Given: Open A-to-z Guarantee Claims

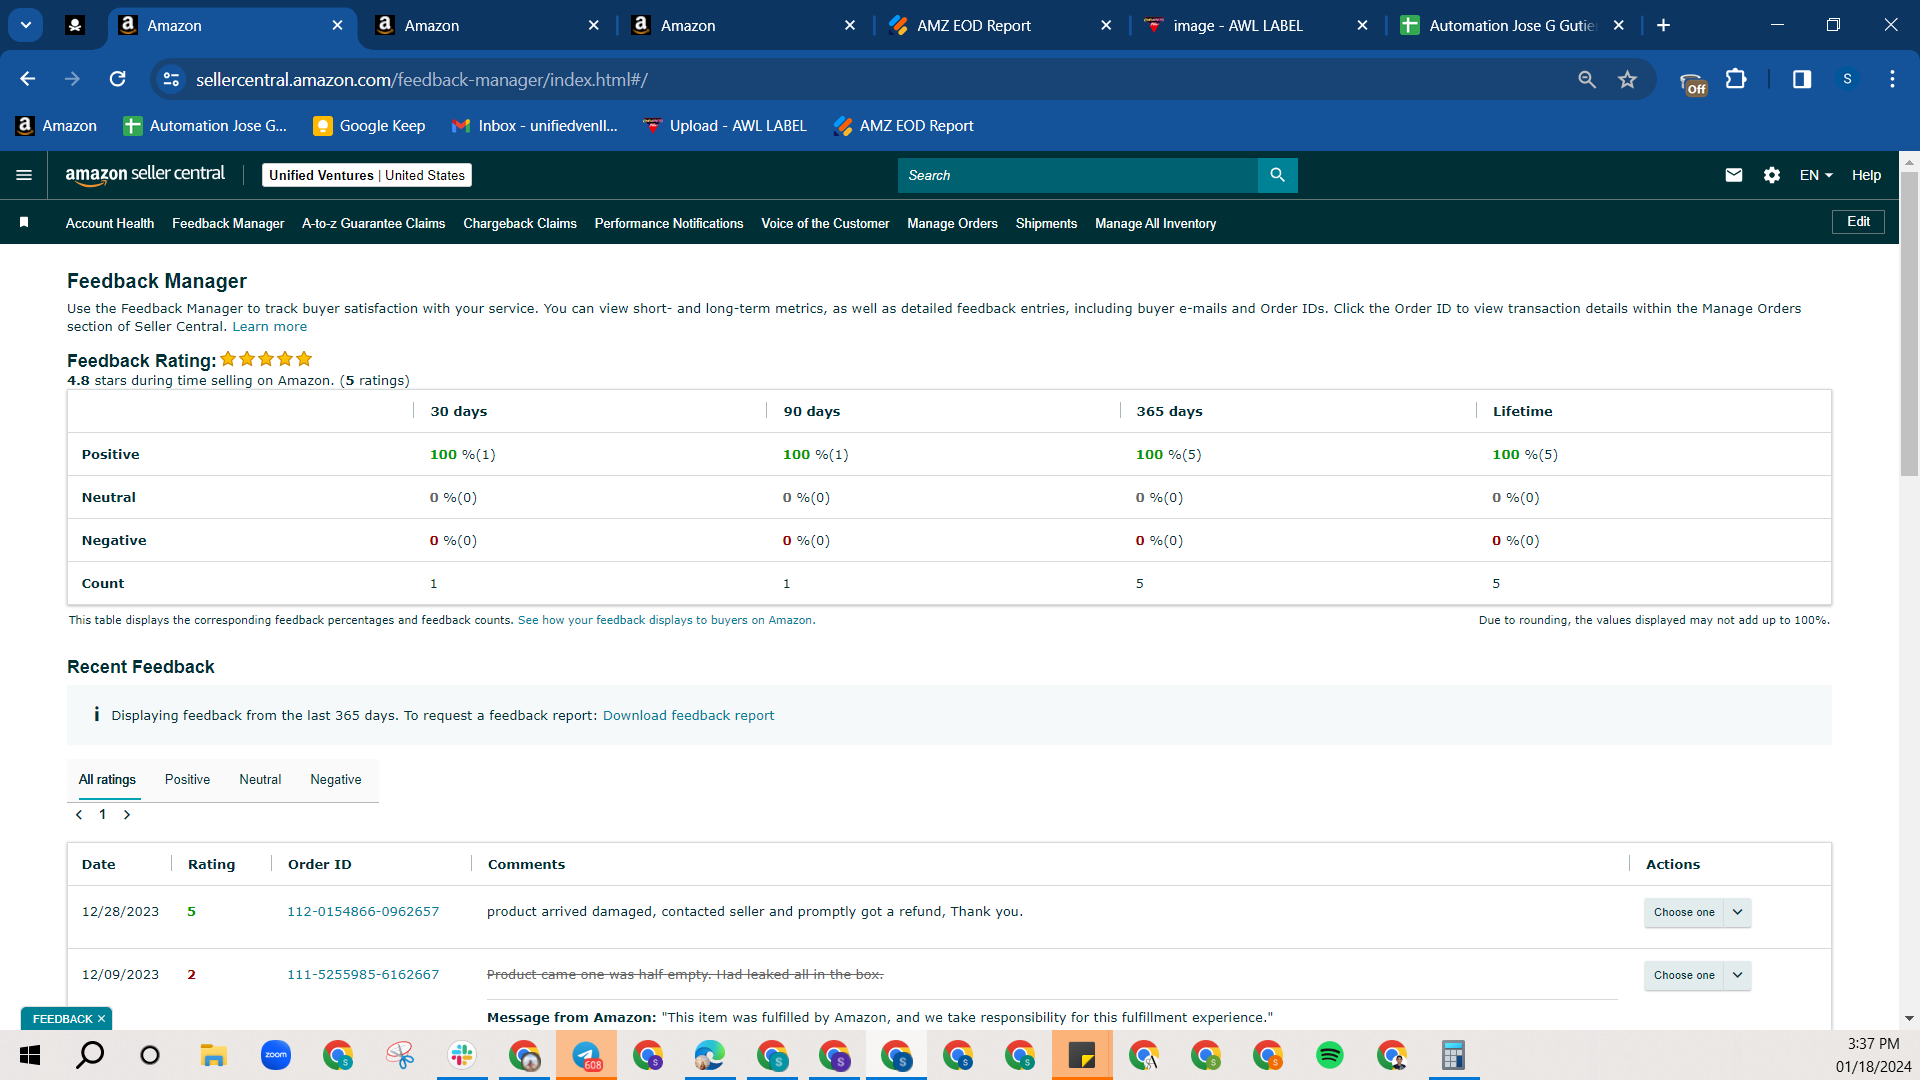Looking at the screenshot, I should click(373, 223).
